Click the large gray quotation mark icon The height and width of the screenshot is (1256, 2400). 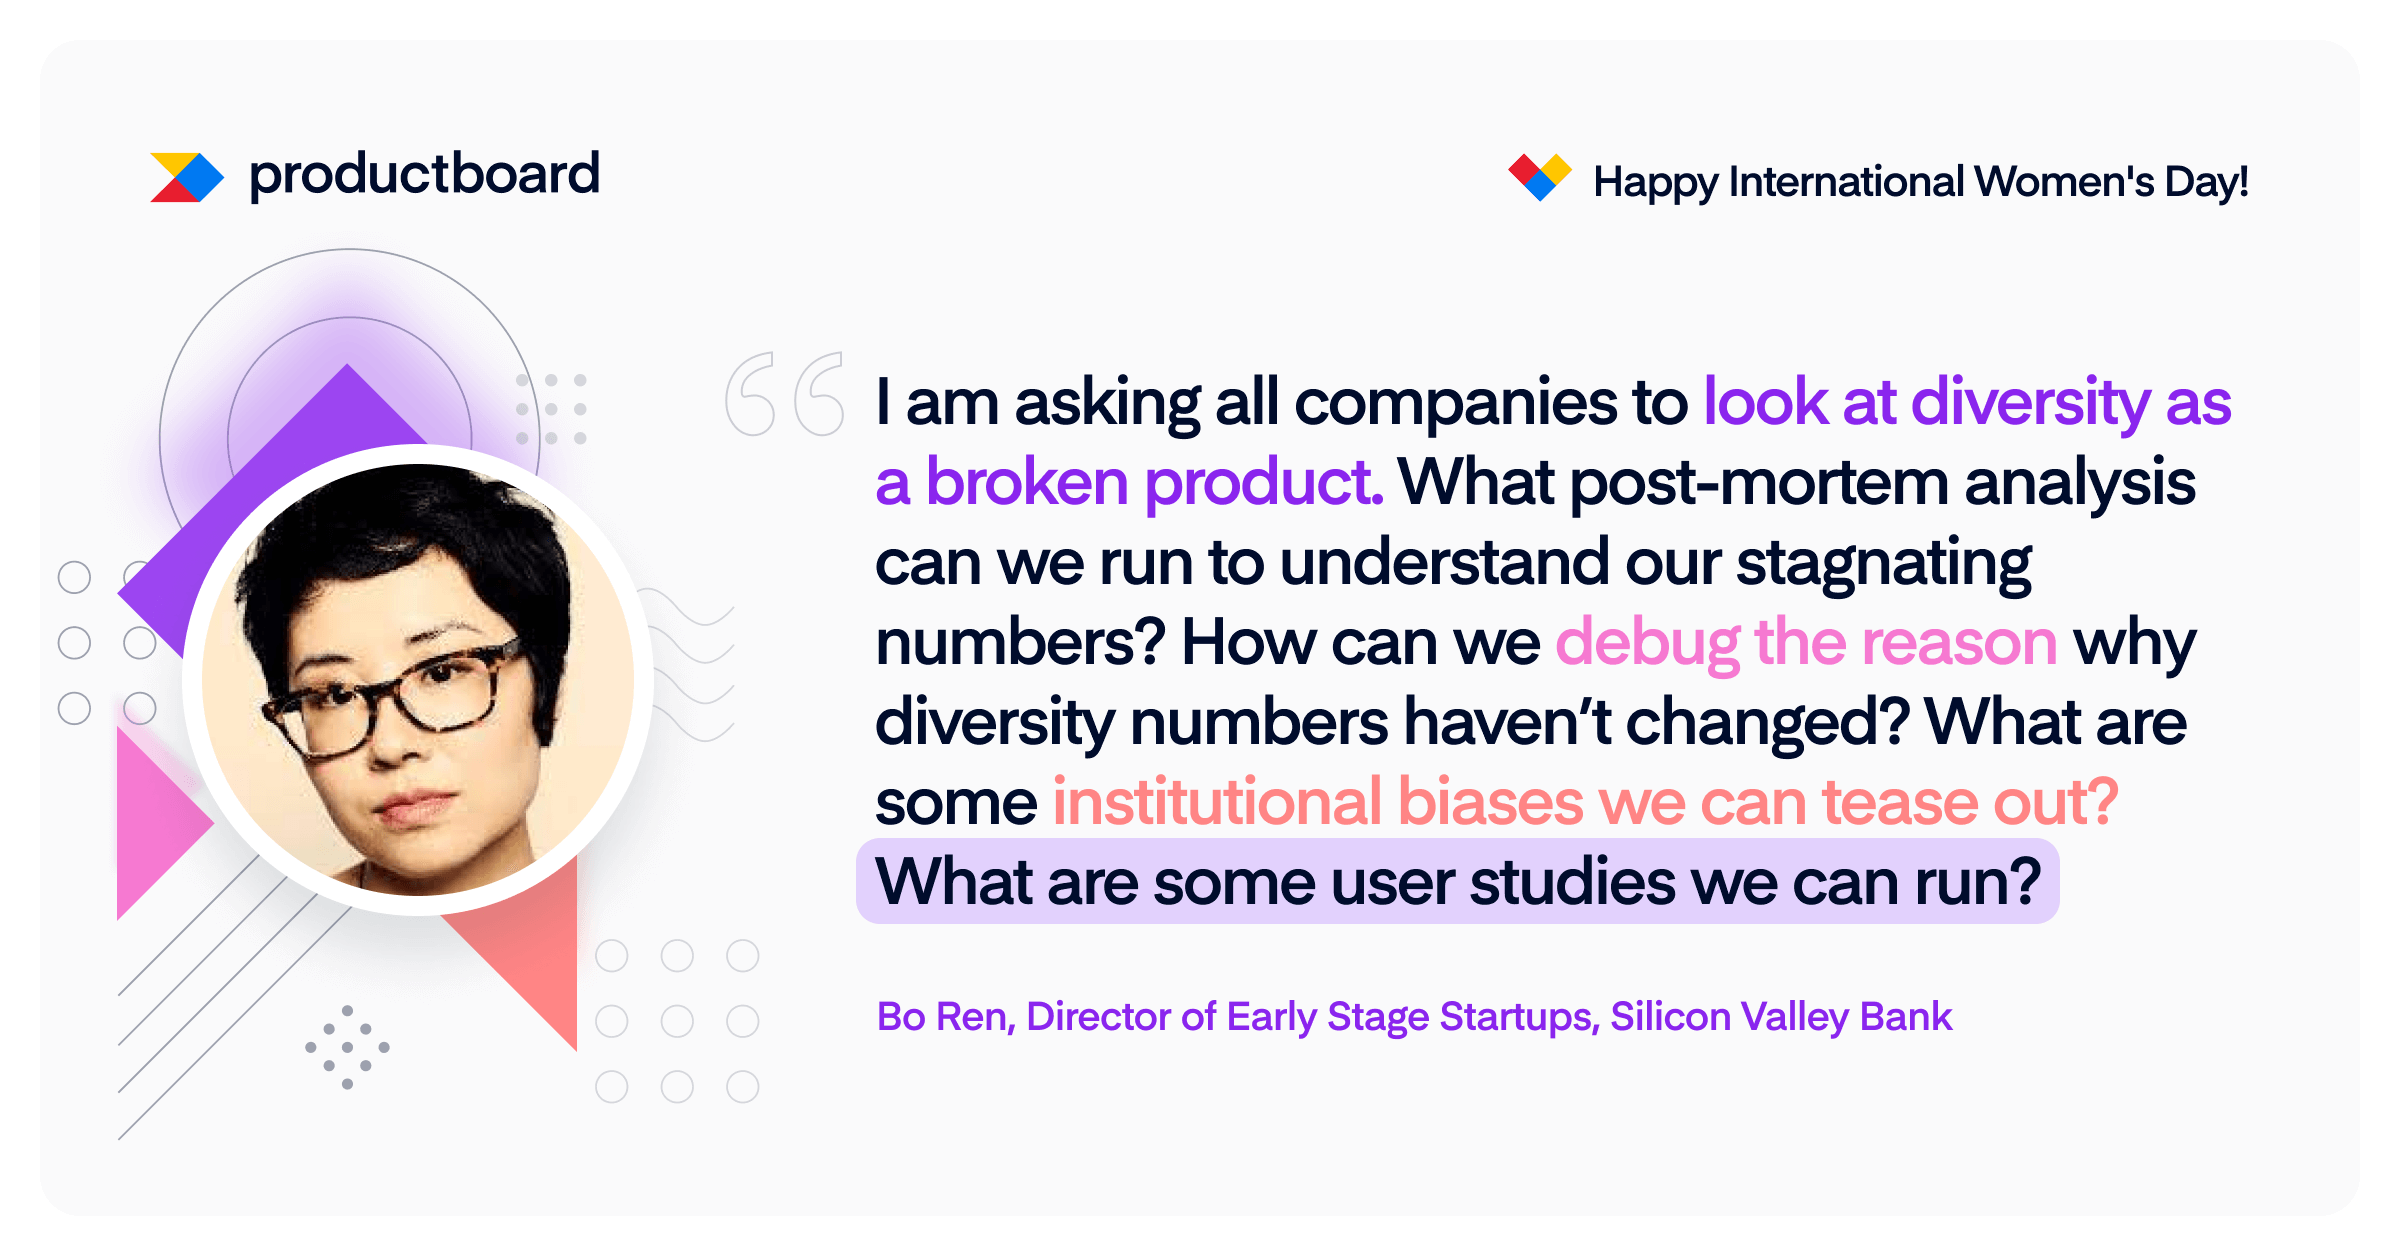(x=785, y=394)
